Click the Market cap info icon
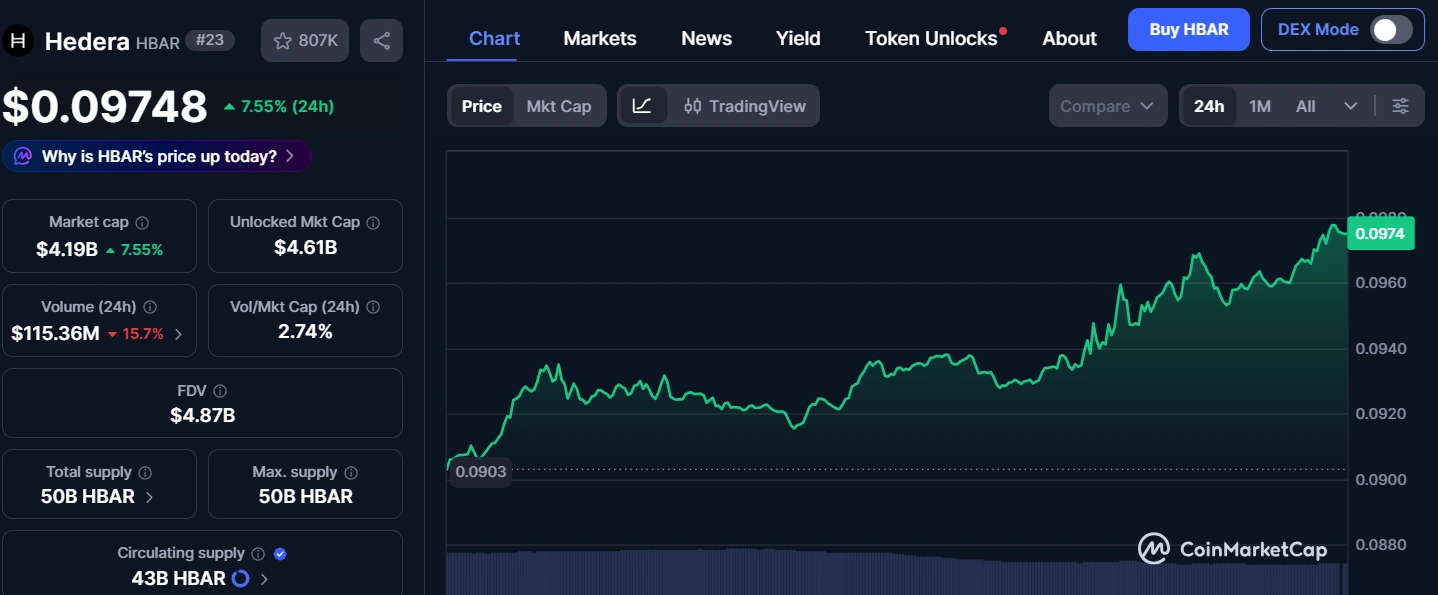 (142, 223)
